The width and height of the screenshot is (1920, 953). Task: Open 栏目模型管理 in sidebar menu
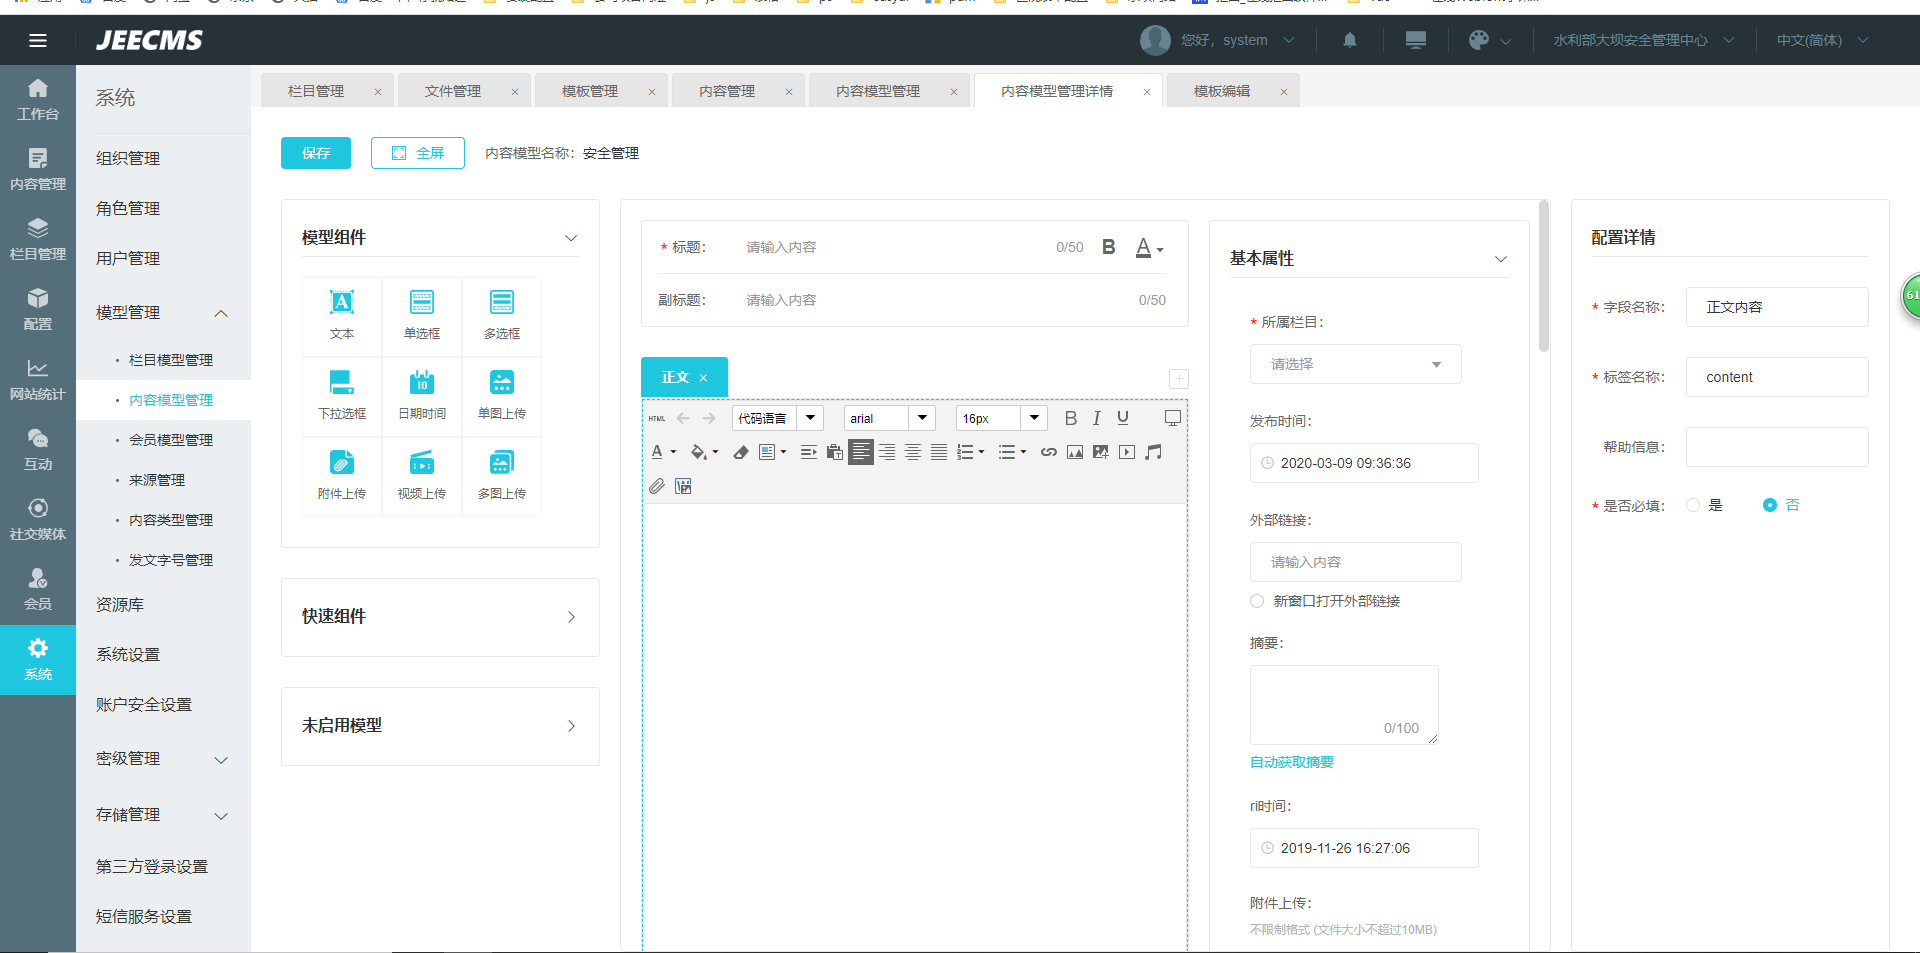(x=171, y=360)
